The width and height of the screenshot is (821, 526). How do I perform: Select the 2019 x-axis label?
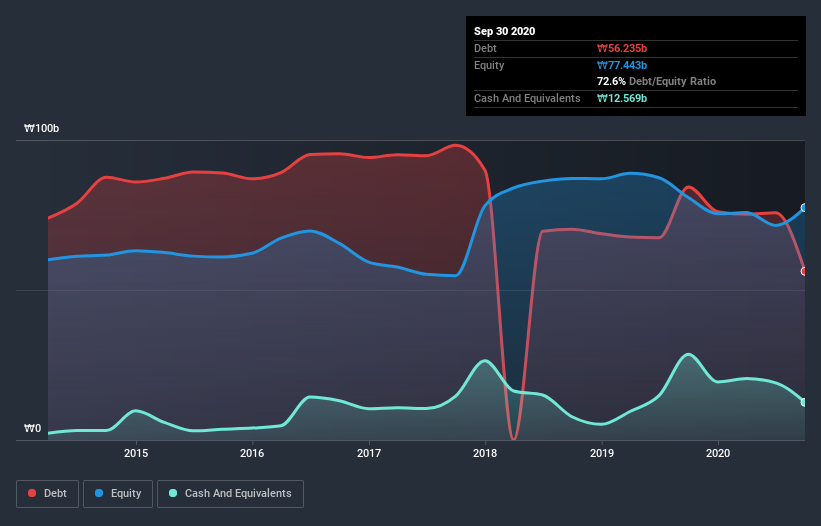coord(602,453)
